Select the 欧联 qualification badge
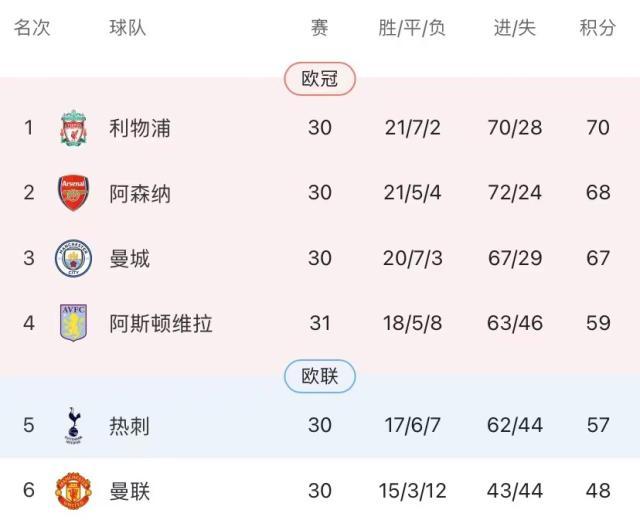640x527 pixels. click(320, 376)
